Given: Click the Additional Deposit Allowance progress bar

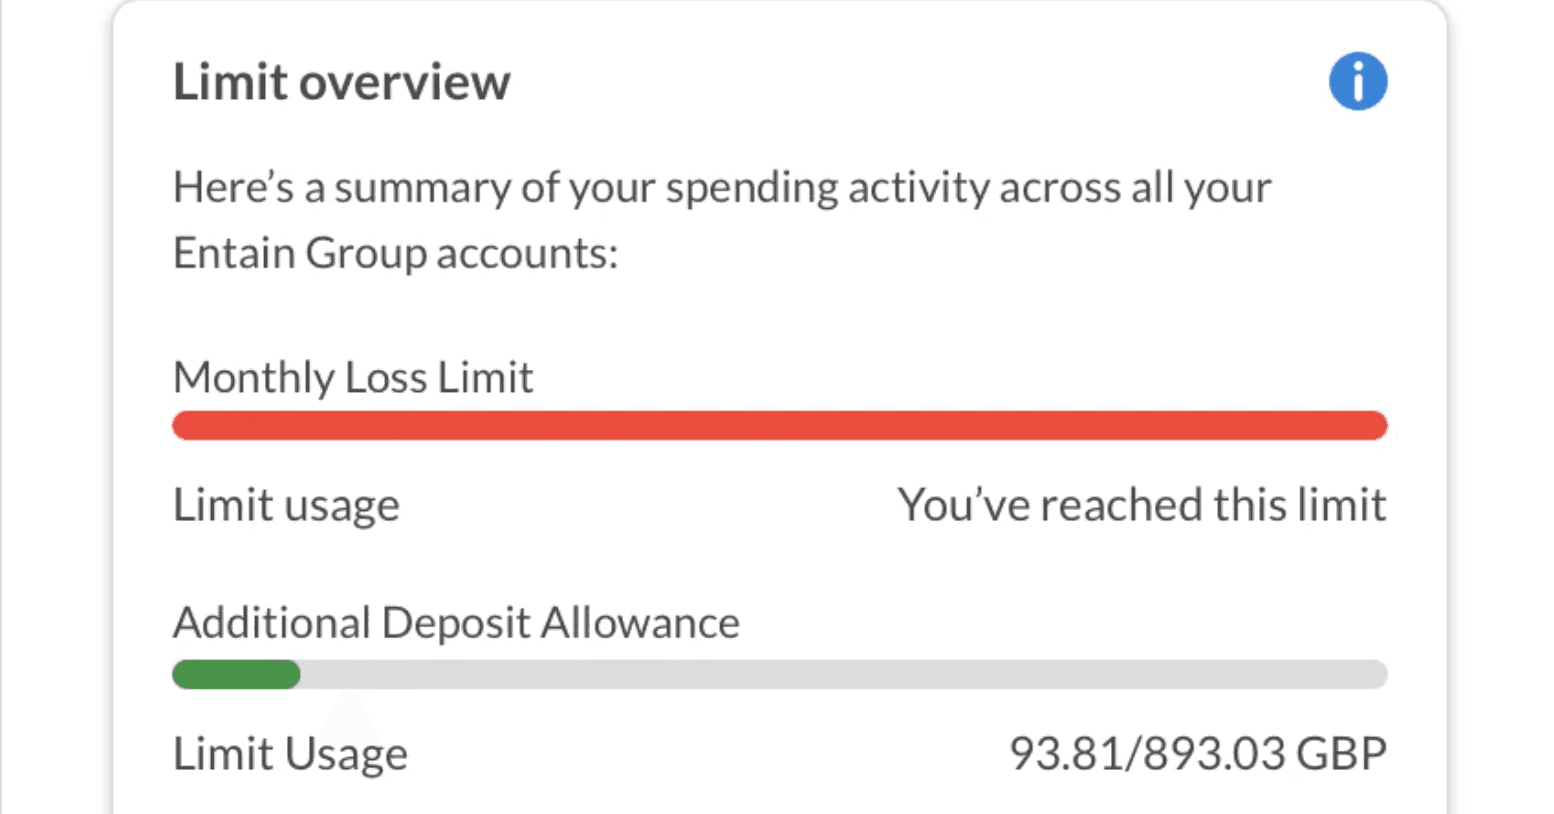Looking at the screenshot, I should pyautogui.click(x=780, y=674).
